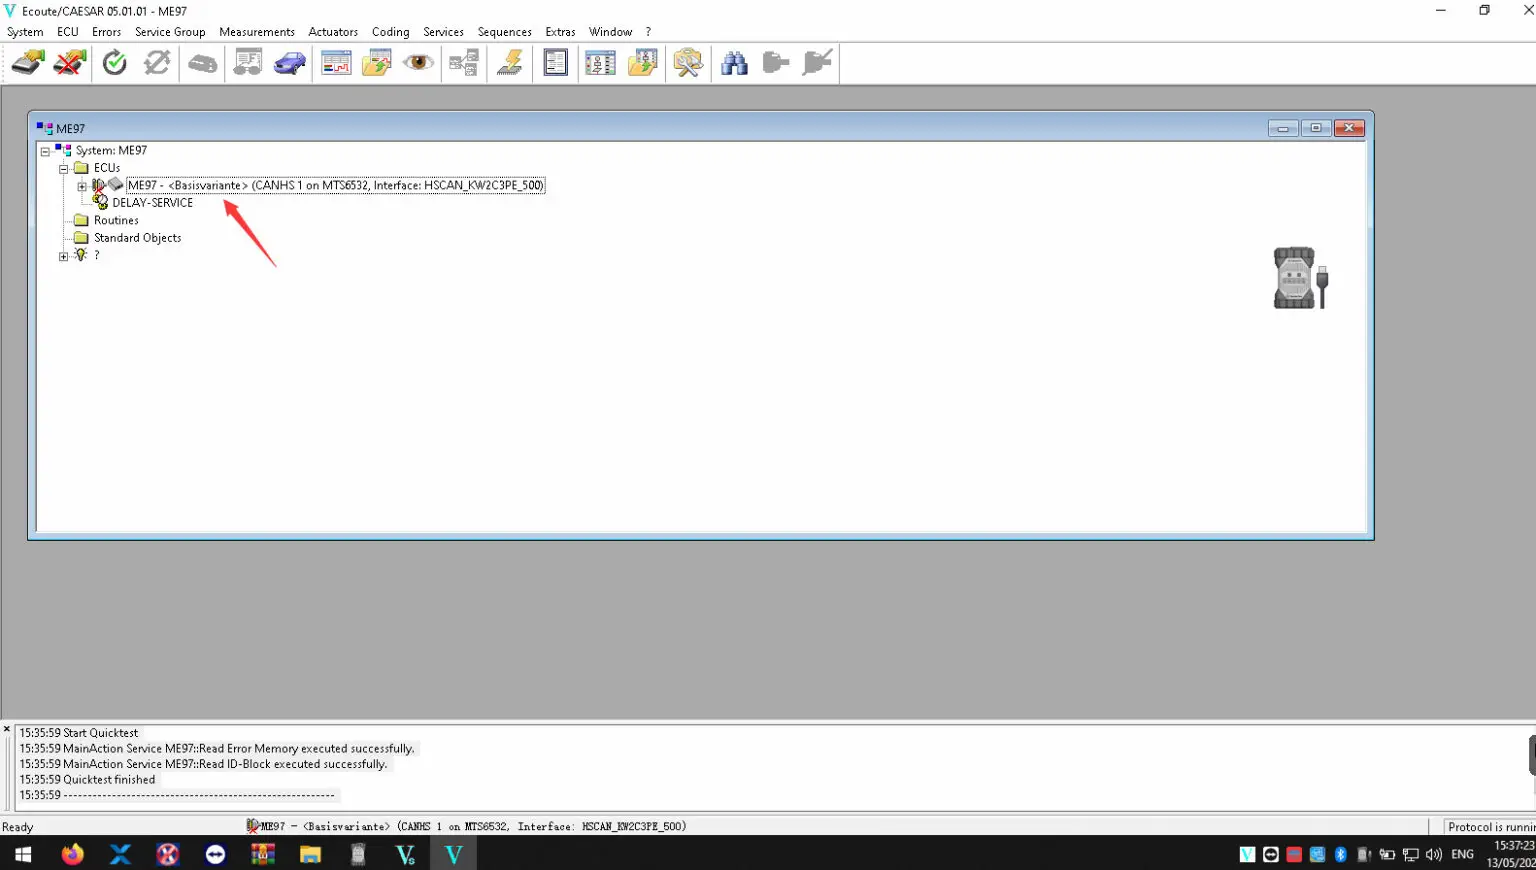This screenshot has width=1536, height=870.
Task: Collapse the System: ME97 root node
Action: pos(45,152)
